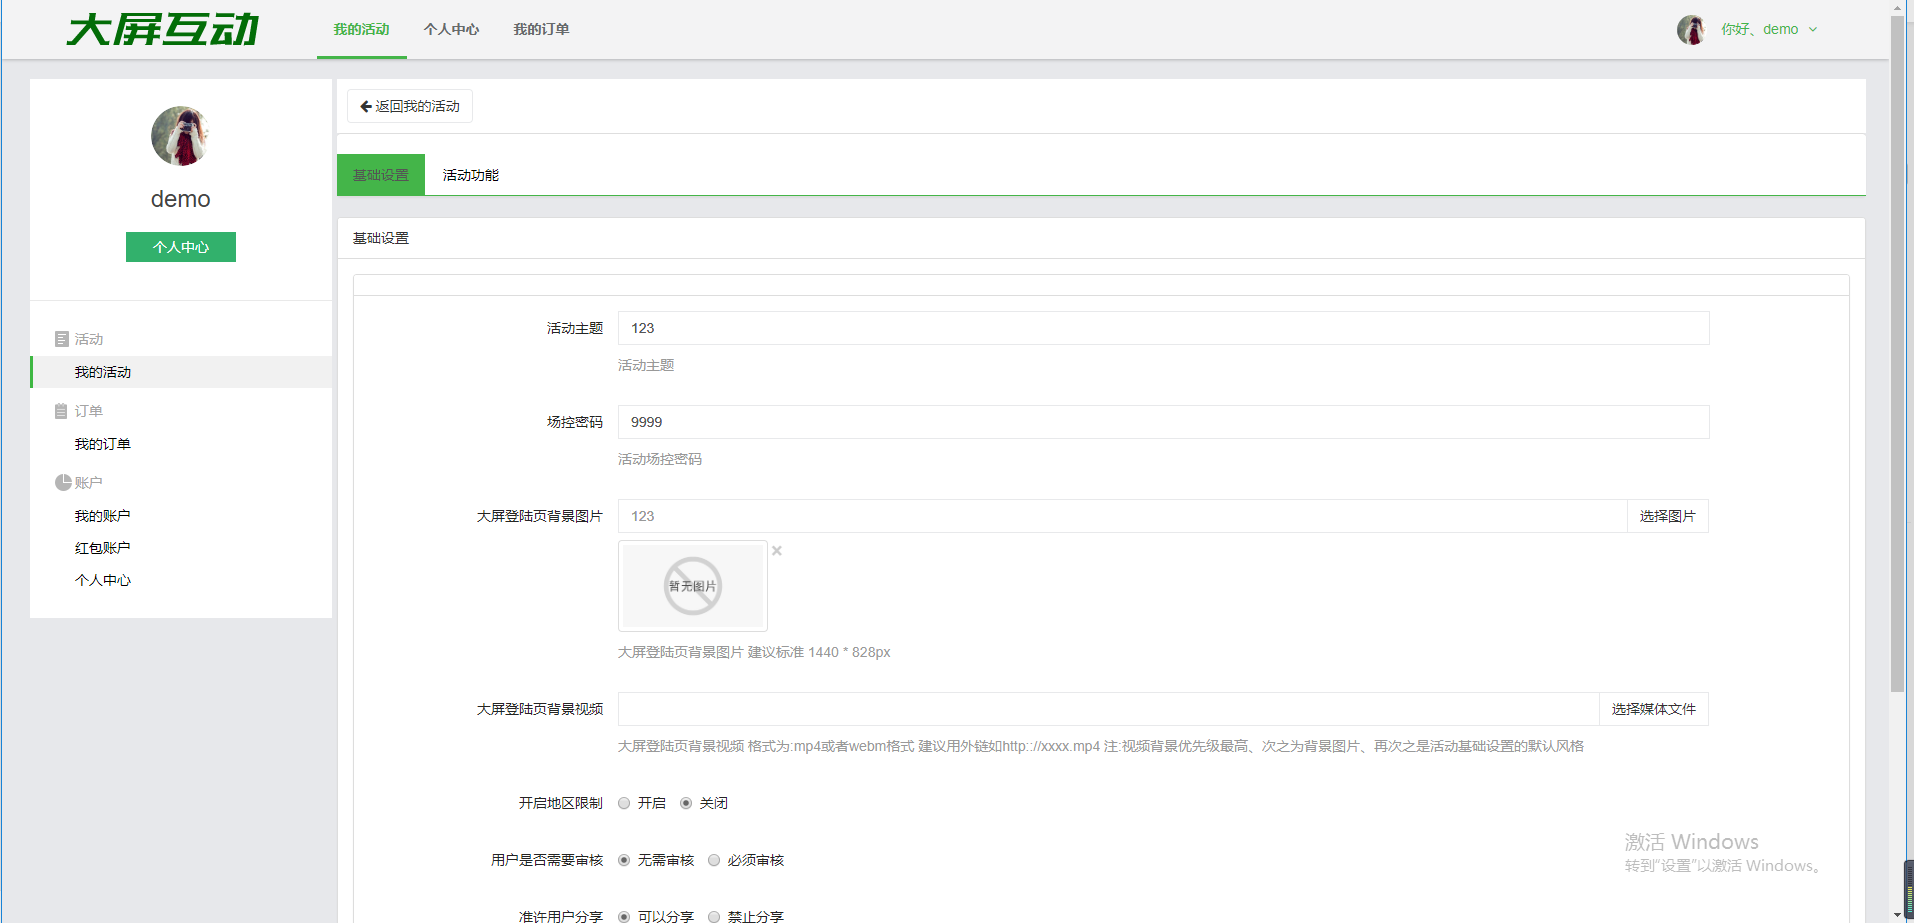Viewport: 1914px width, 923px height.
Task: Select the 无需审核 radio option
Action: [x=625, y=860]
